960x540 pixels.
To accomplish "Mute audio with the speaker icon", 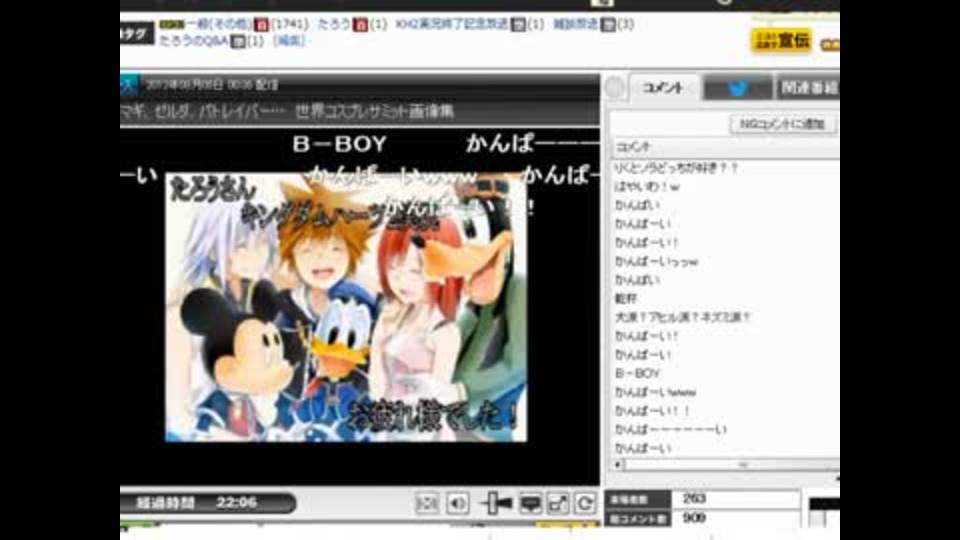I will 457,503.
